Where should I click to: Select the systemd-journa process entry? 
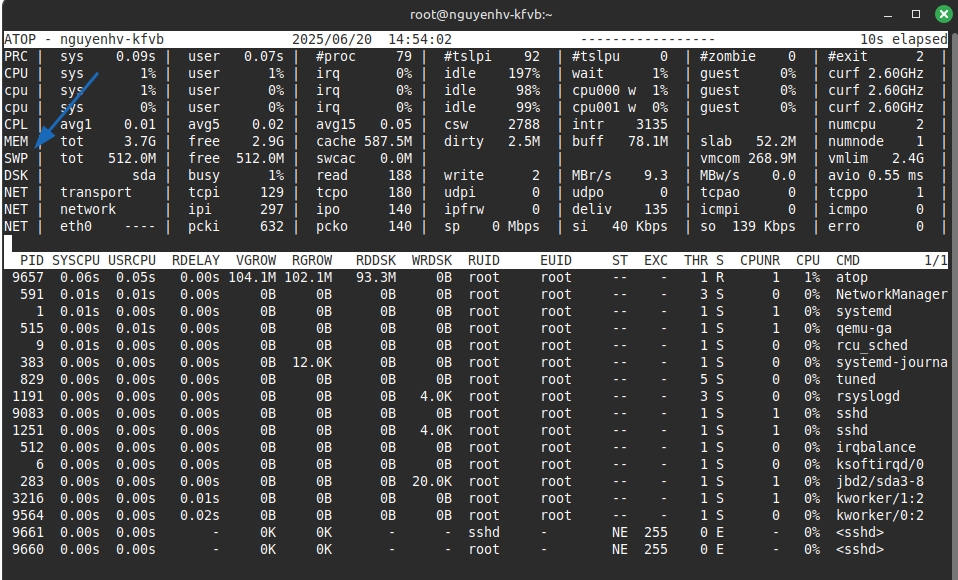click(891, 362)
